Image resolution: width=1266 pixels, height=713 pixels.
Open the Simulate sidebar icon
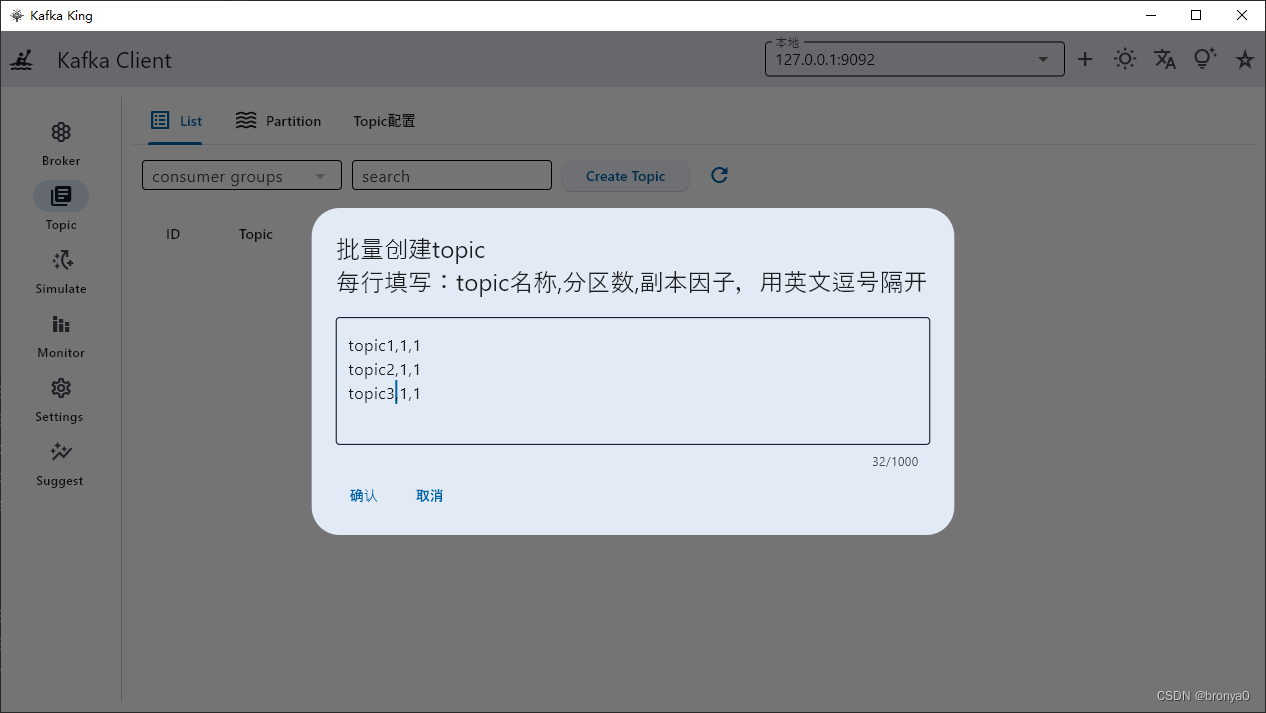coord(61,260)
